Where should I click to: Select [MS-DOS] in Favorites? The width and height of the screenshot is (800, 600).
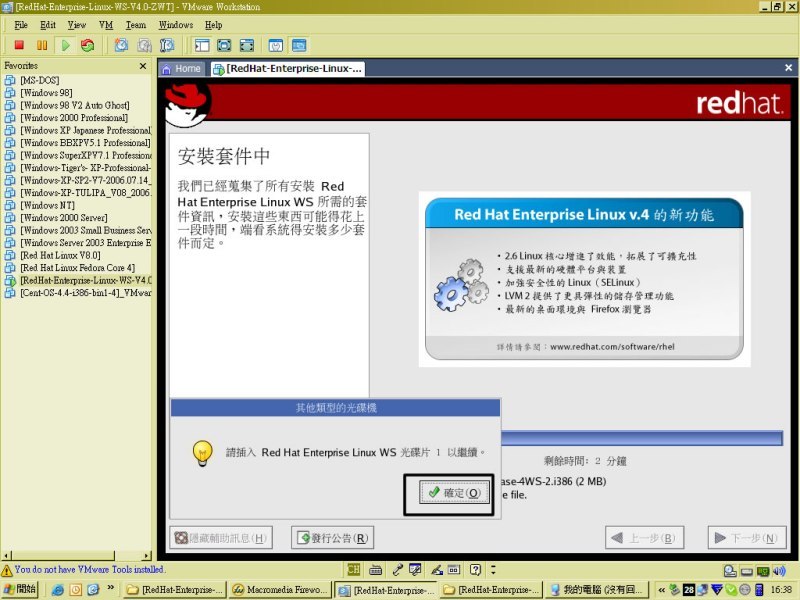pos(40,80)
